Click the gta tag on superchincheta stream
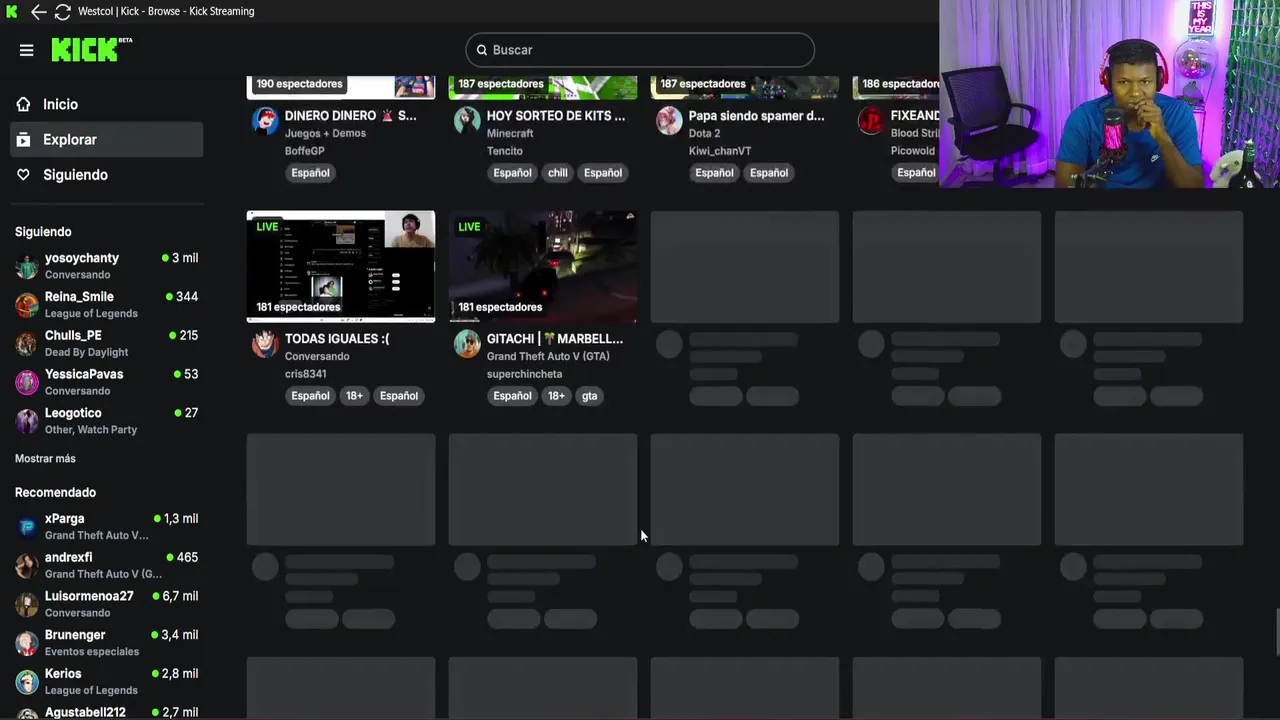This screenshot has width=1280, height=720. point(590,396)
